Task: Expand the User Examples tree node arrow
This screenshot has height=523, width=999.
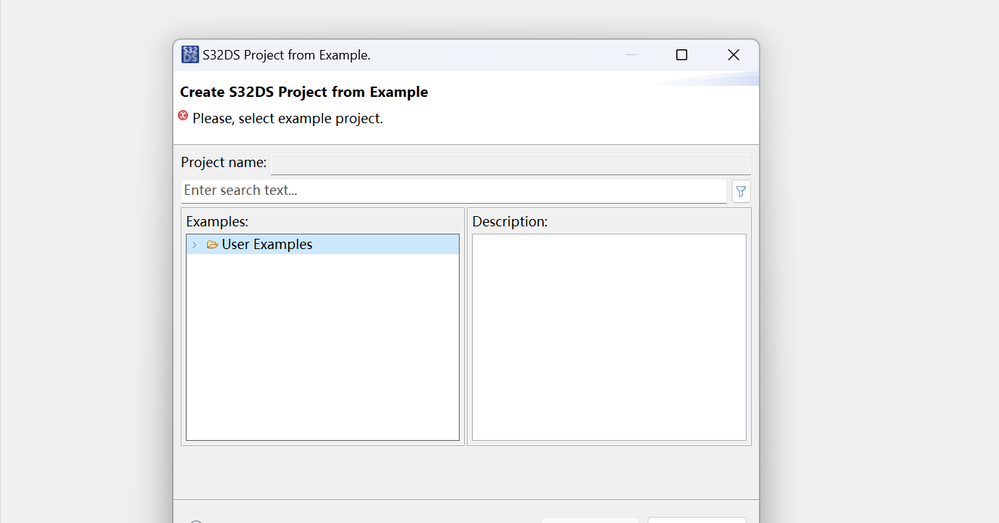Action: coord(194,245)
